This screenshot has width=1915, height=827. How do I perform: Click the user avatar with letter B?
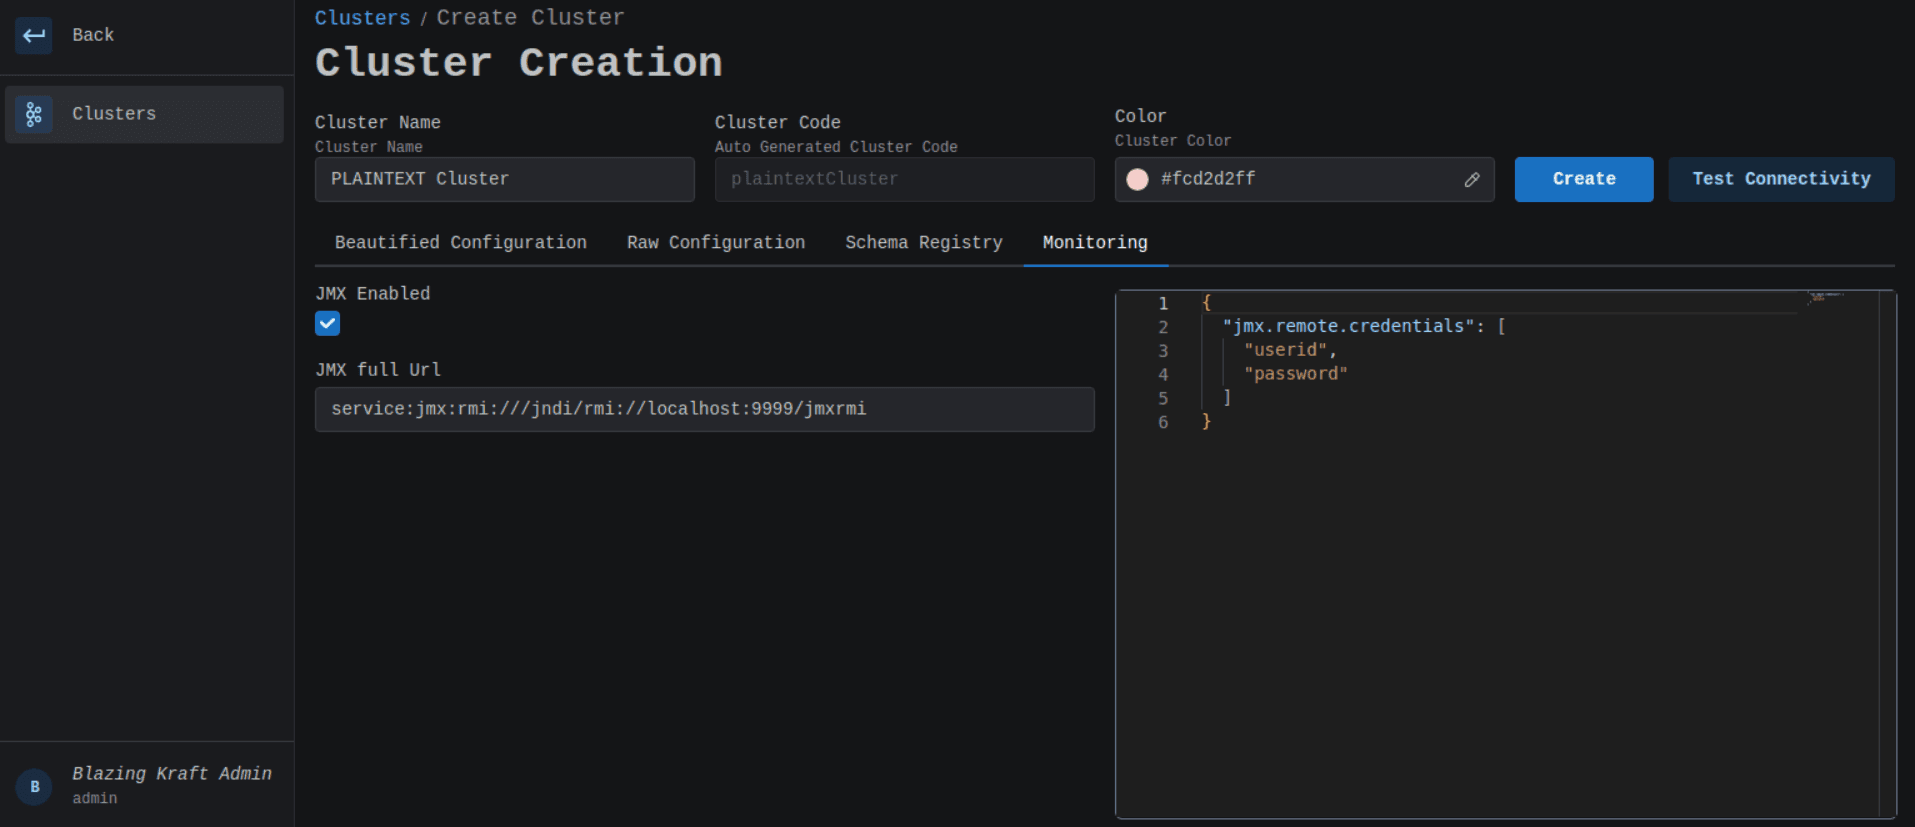(34, 787)
